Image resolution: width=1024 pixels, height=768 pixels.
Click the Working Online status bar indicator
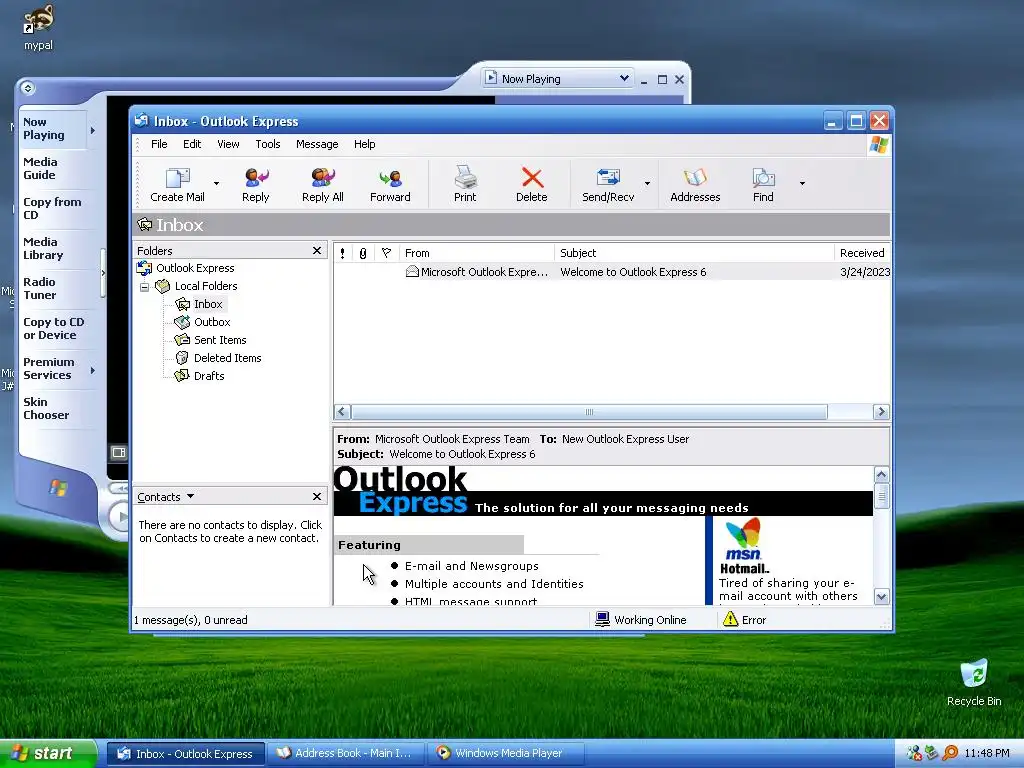641,620
